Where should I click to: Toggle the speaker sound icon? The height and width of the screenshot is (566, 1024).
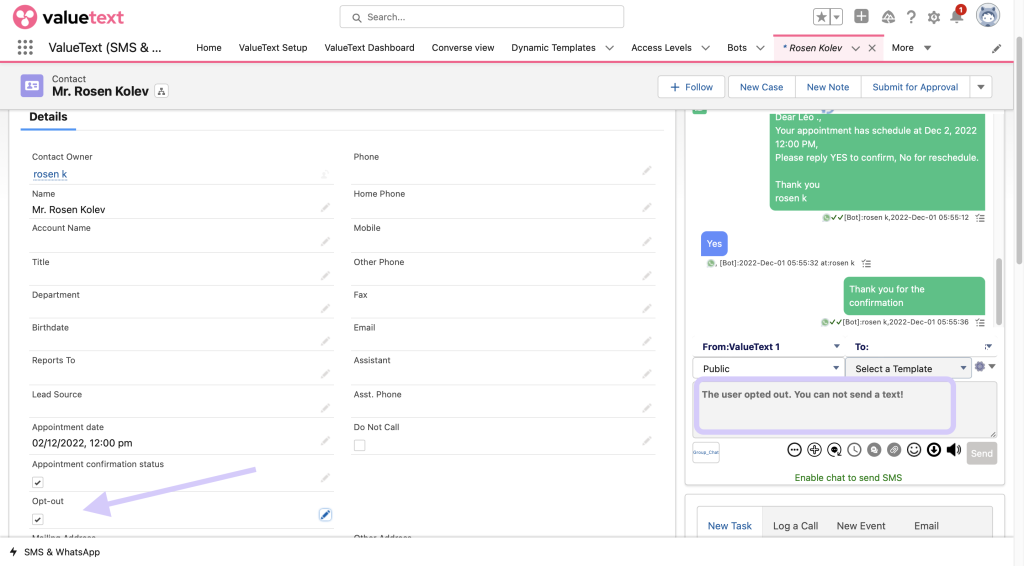(954, 450)
